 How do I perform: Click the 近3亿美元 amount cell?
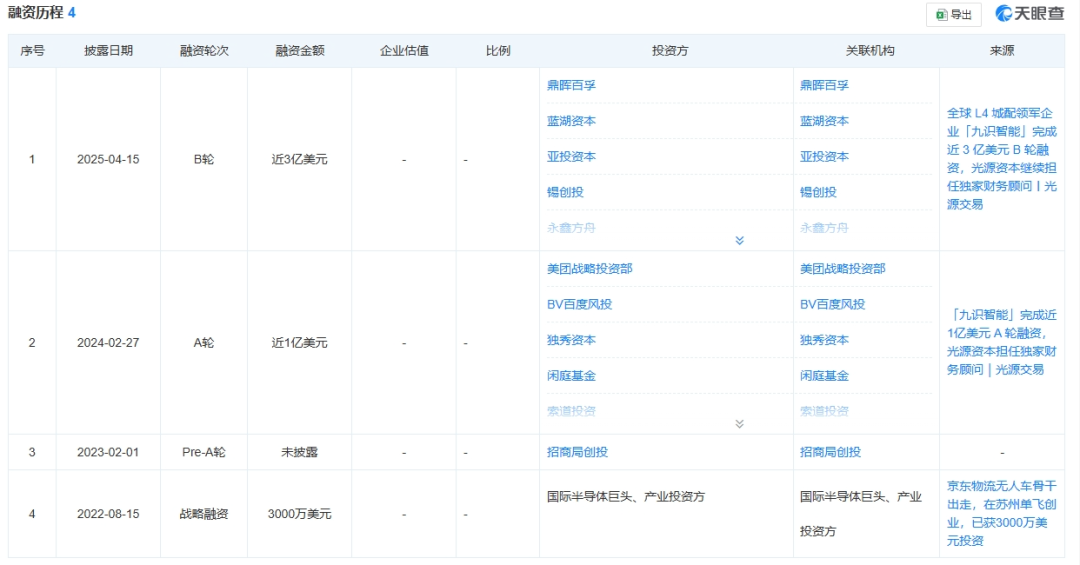click(300, 160)
